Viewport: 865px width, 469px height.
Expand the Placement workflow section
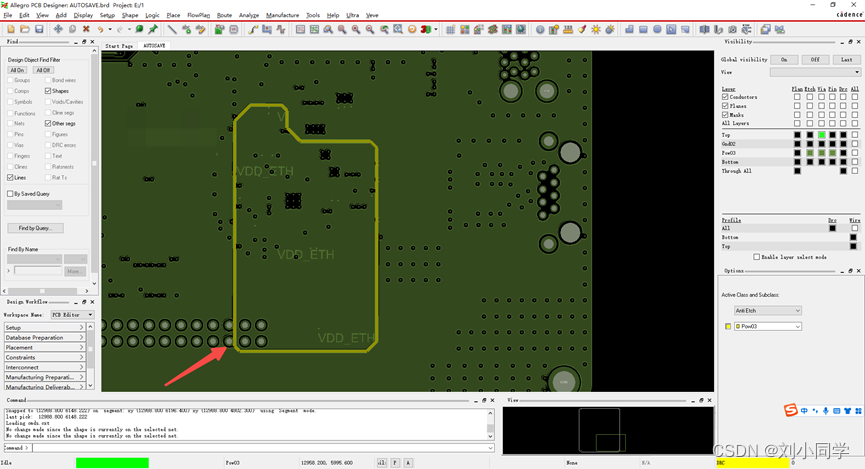pos(45,347)
